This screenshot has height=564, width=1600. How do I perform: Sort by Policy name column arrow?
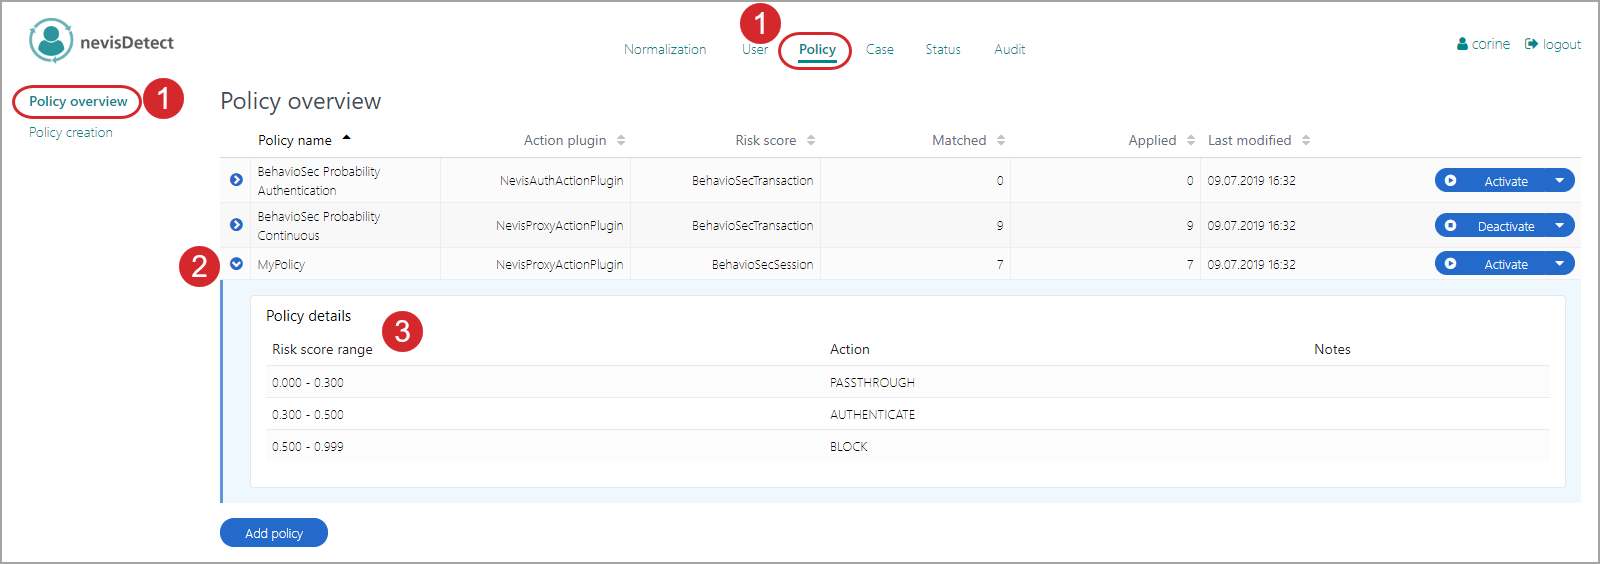coord(346,138)
